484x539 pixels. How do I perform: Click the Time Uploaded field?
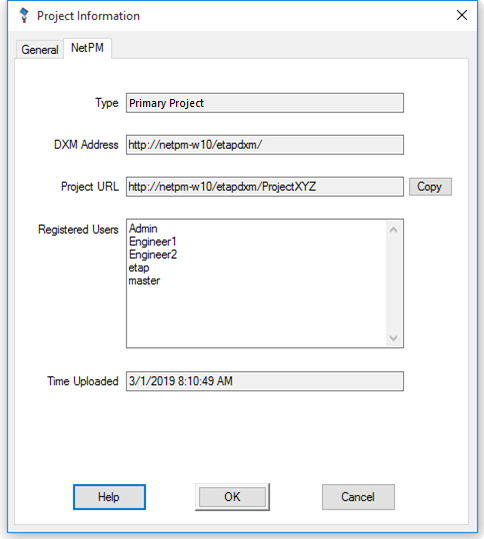(x=265, y=381)
